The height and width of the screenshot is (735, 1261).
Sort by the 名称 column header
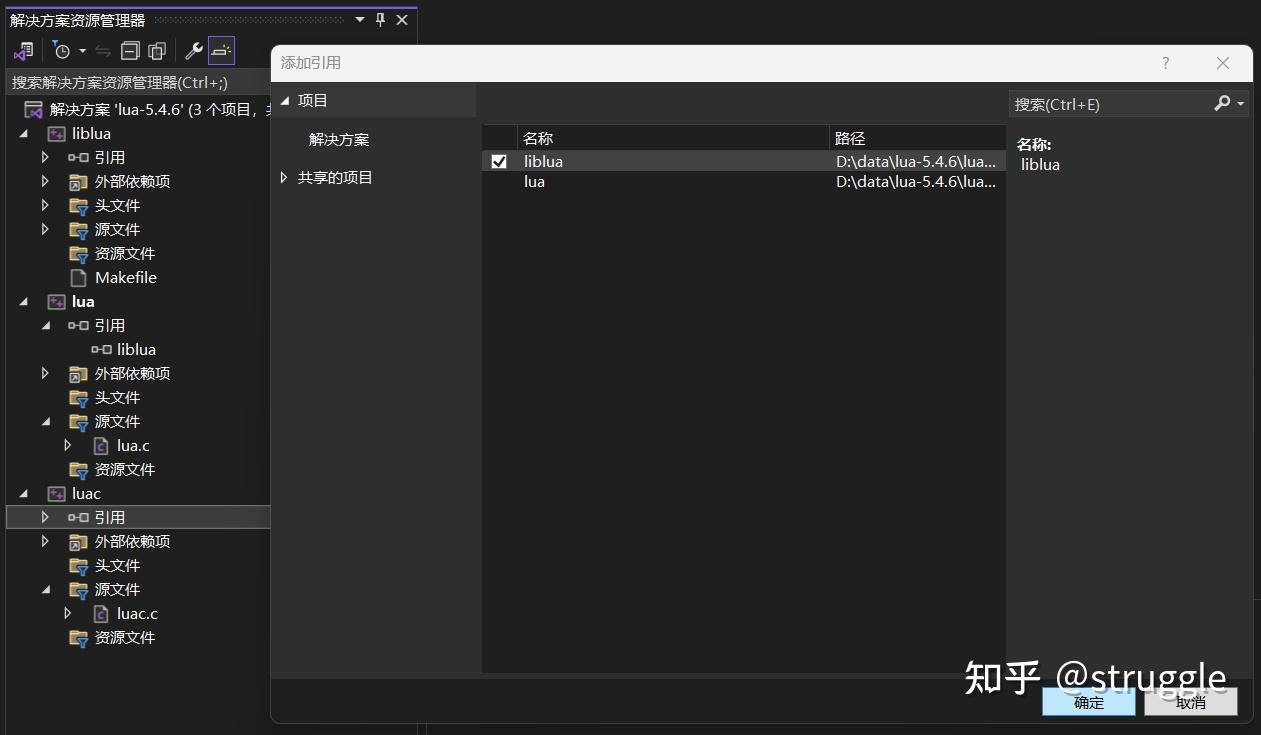(x=673, y=138)
